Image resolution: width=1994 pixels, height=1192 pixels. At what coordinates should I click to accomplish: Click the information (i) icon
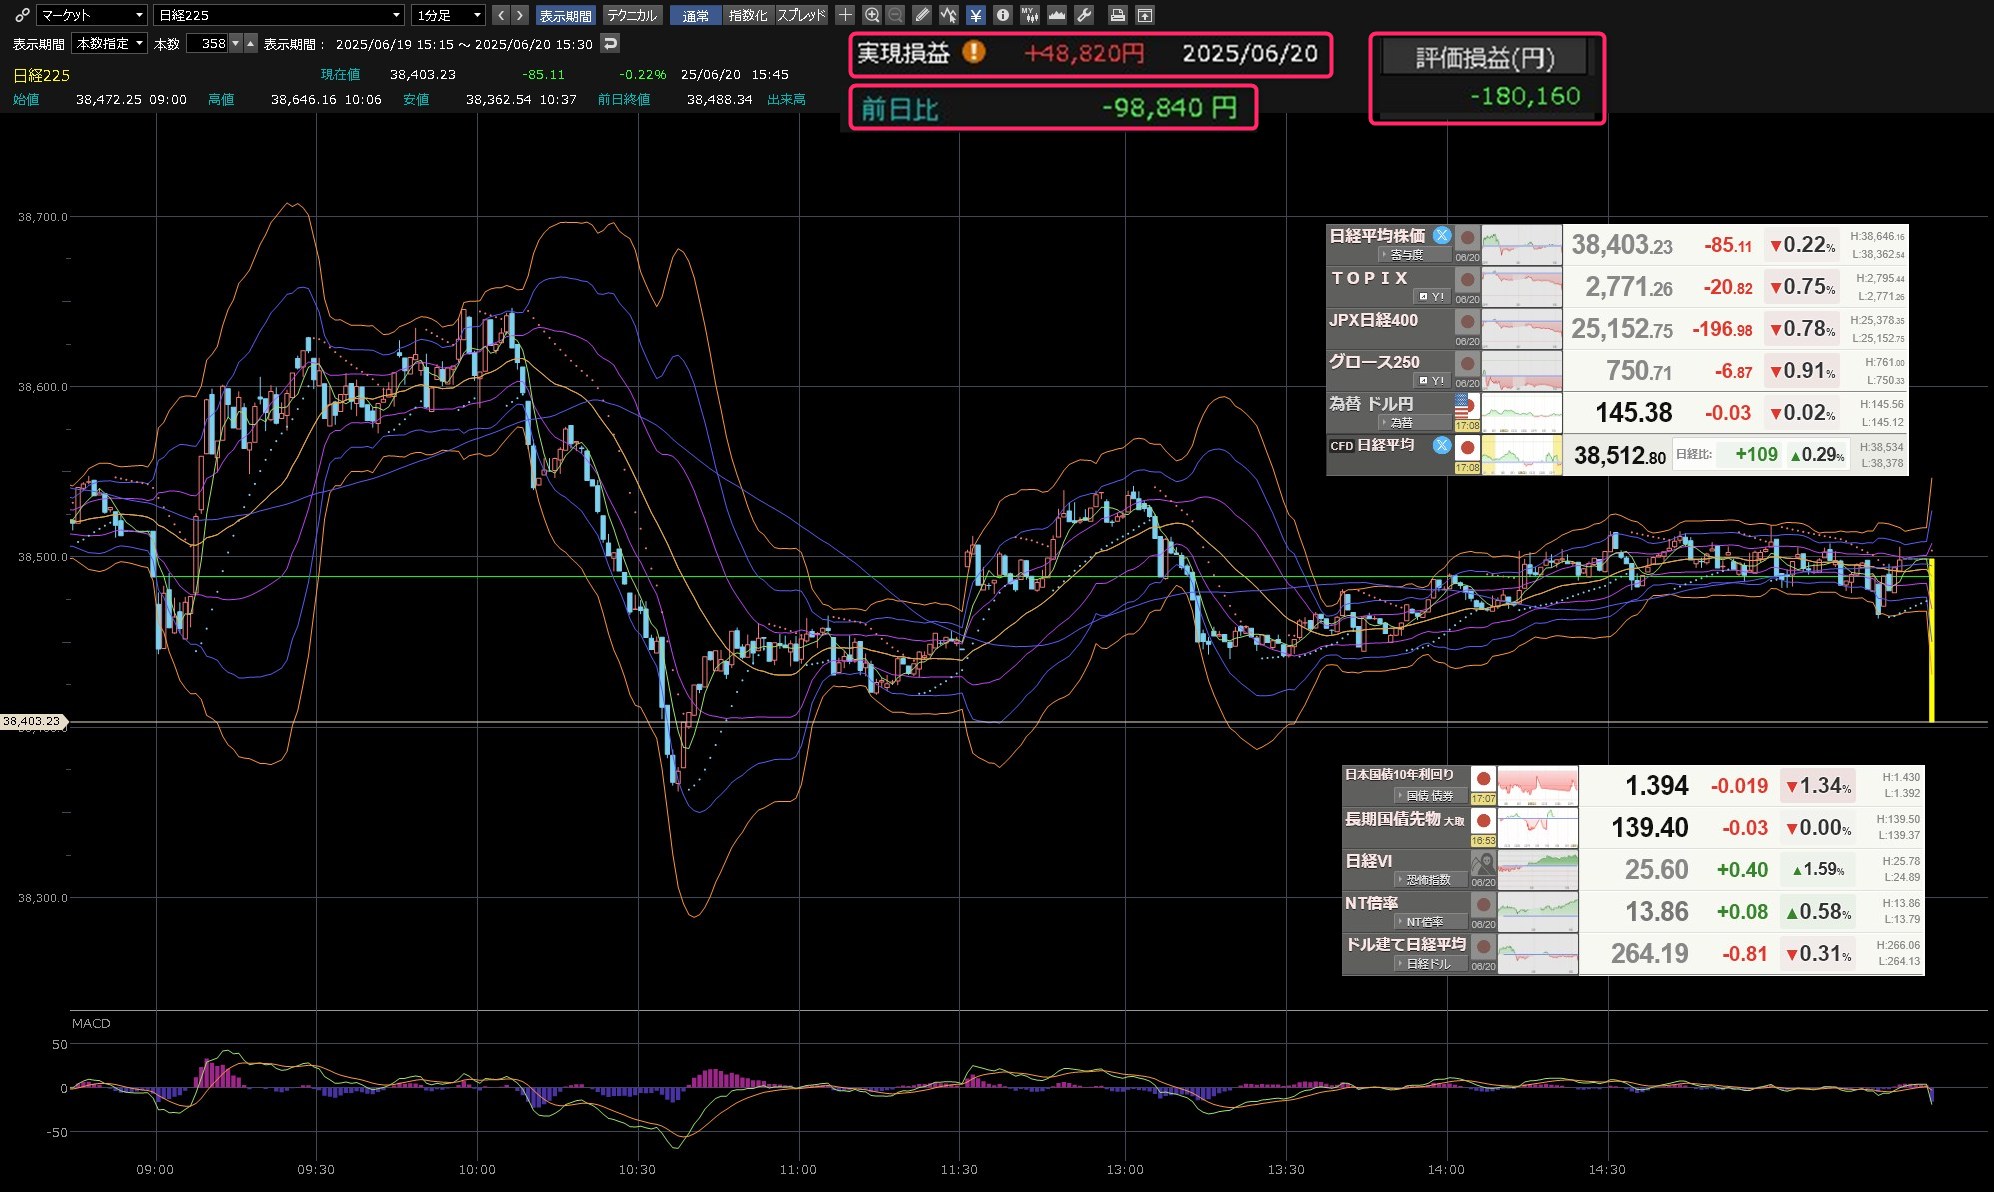click(x=1002, y=15)
